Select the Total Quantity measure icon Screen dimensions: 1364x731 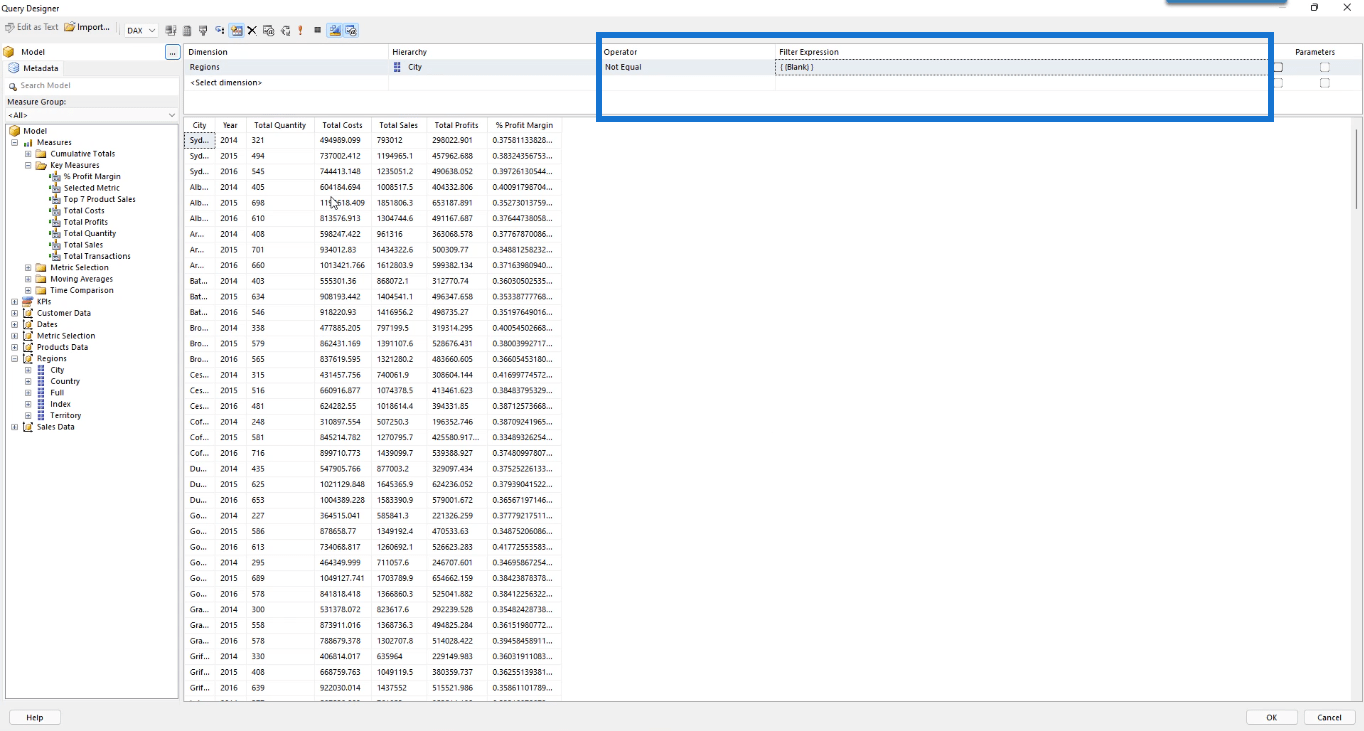click(55, 233)
